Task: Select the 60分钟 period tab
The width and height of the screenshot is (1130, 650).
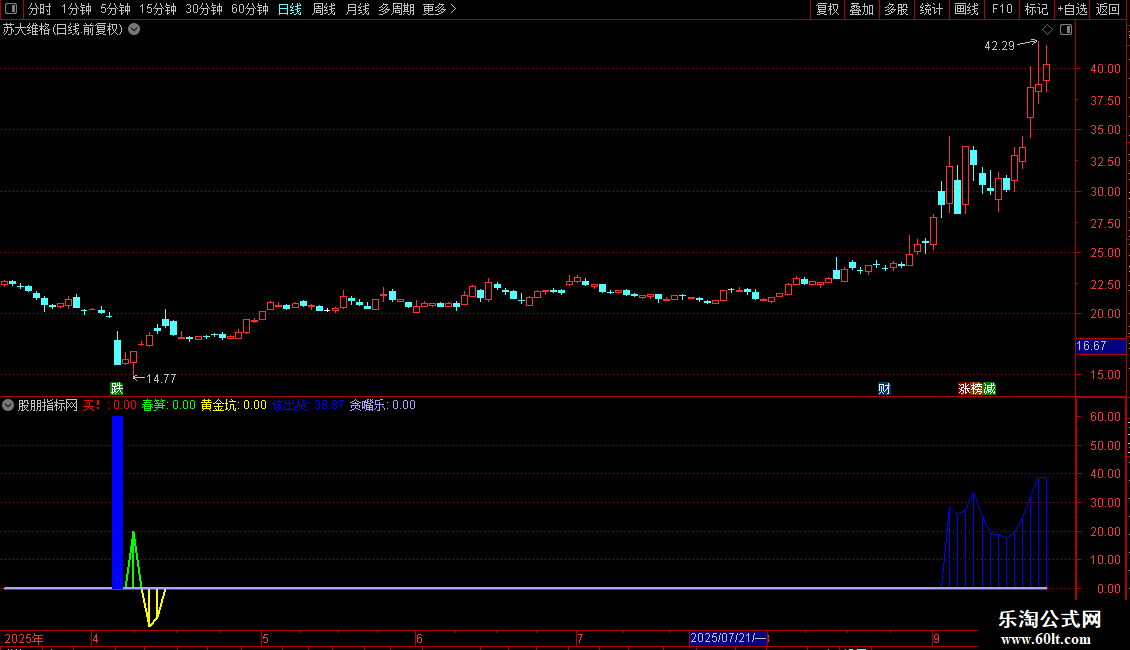Action: pos(249,9)
